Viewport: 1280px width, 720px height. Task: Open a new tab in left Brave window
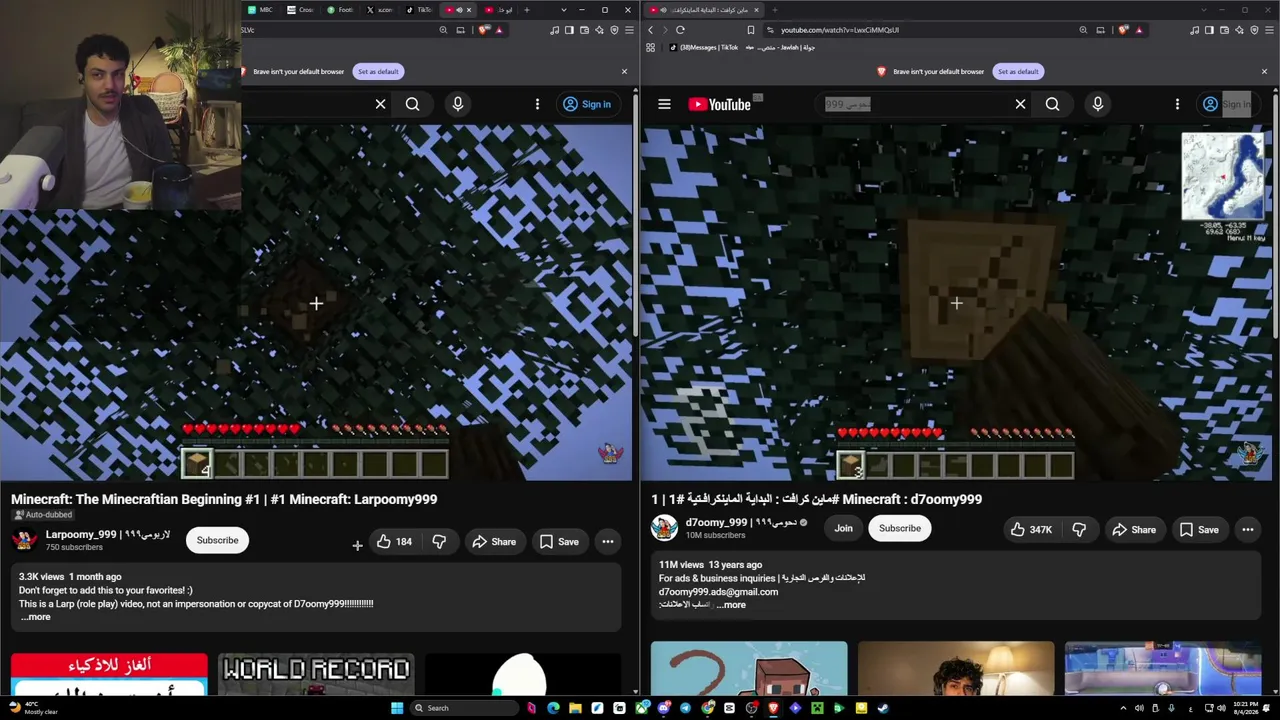point(527,10)
